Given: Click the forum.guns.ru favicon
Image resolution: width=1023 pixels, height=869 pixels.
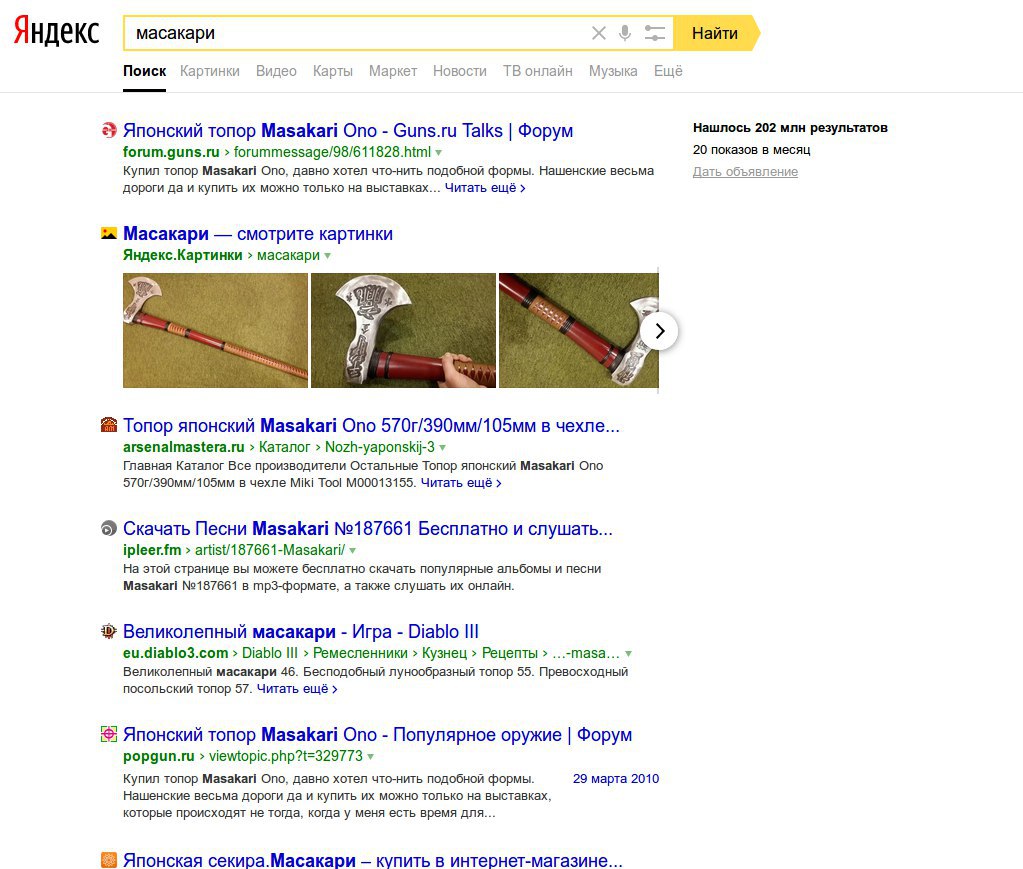Looking at the screenshot, I should pyautogui.click(x=109, y=130).
